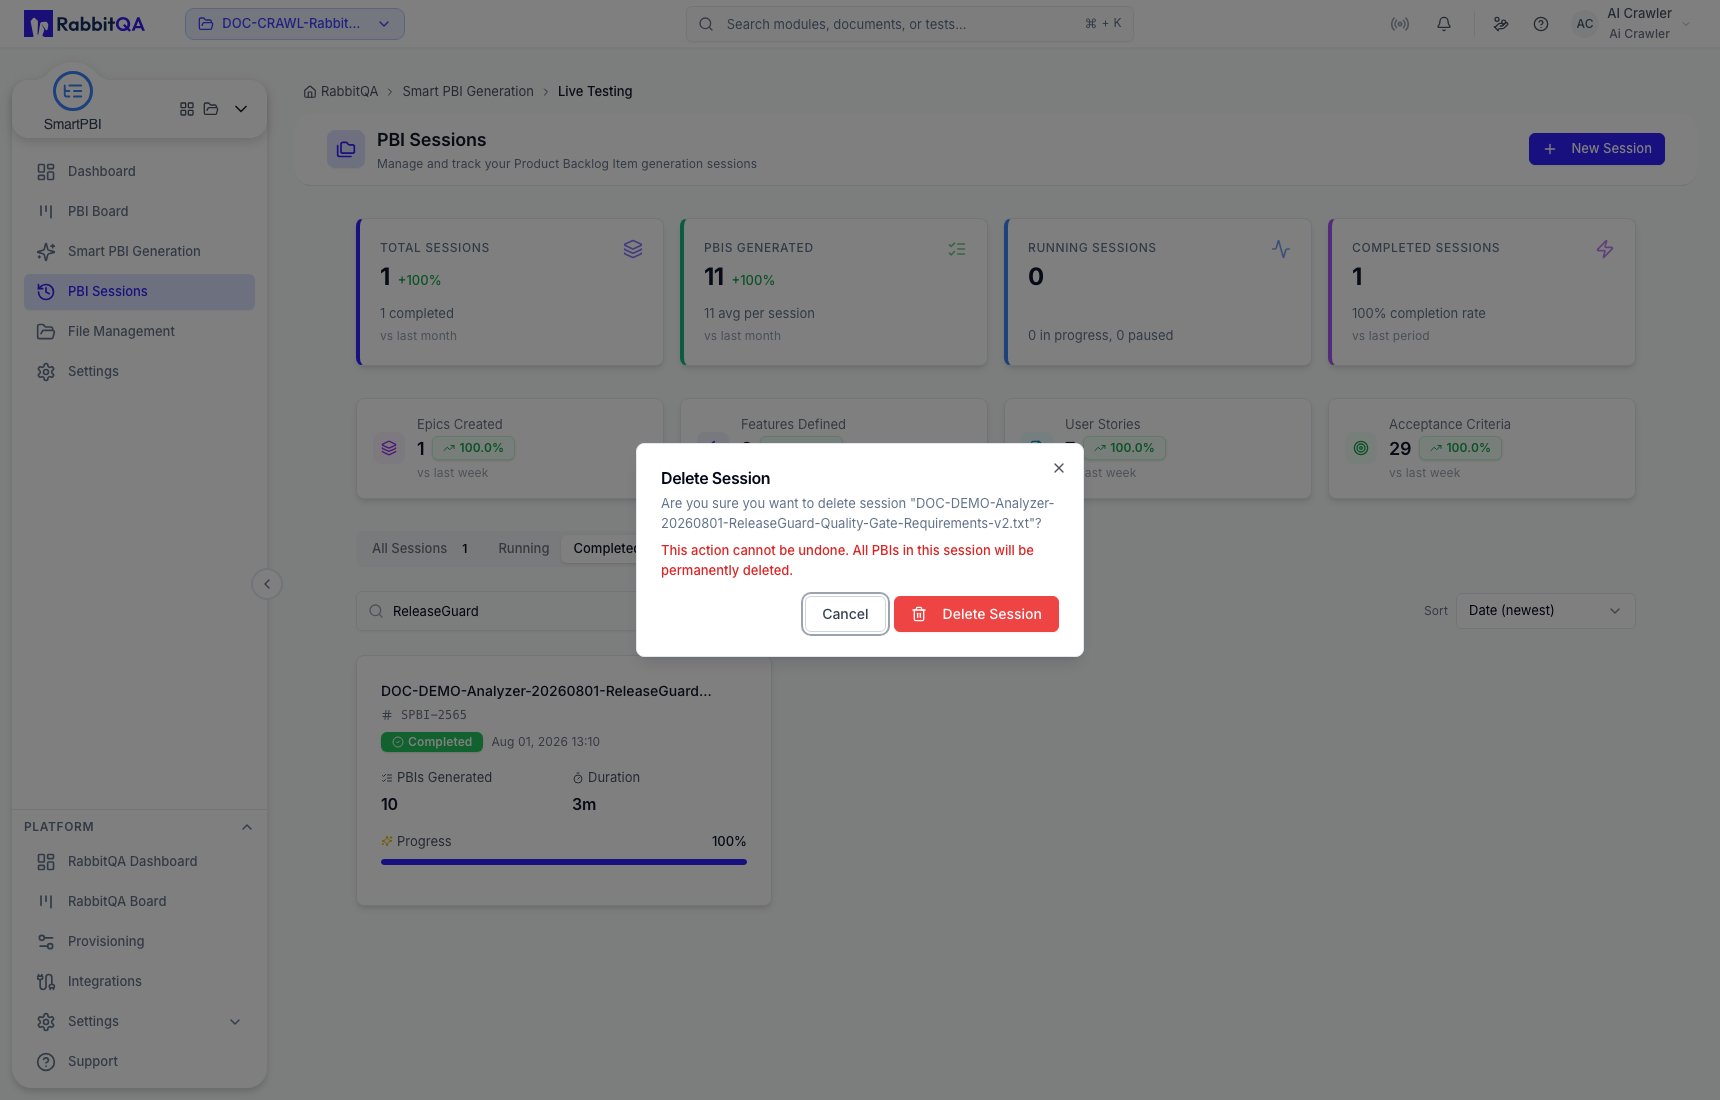This screenshot has width=1720, height=1100.
Task: Focus the global search modules field
Action: coord(910,24)
